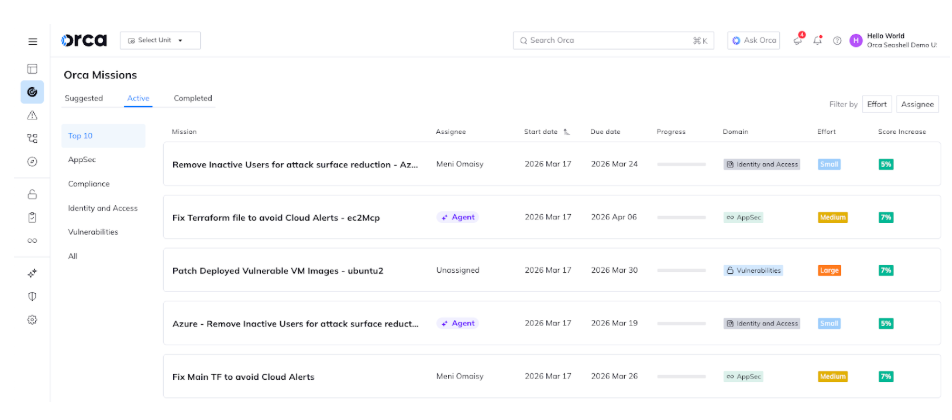Open the Select Unit dropdown
This screenshot has width=952, height=420.
tap(160, 41)
